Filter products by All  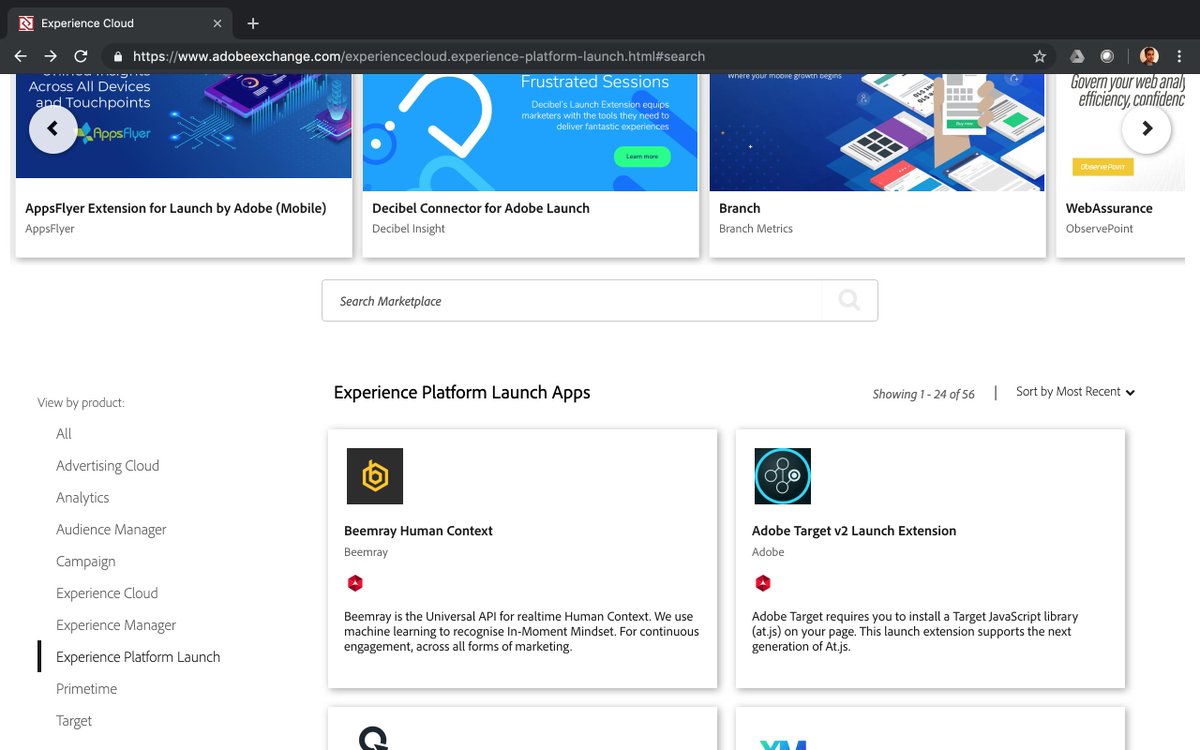point(64,434)
